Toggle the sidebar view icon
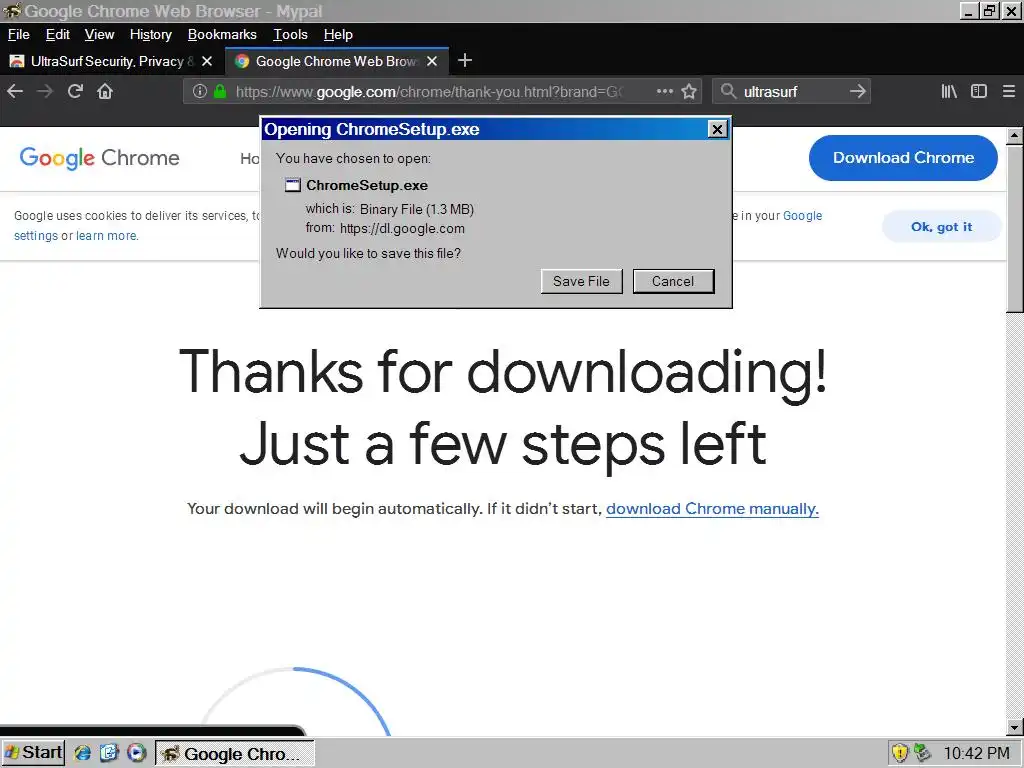The height and width of the screenshot is (768, 1024). (979, 91)
